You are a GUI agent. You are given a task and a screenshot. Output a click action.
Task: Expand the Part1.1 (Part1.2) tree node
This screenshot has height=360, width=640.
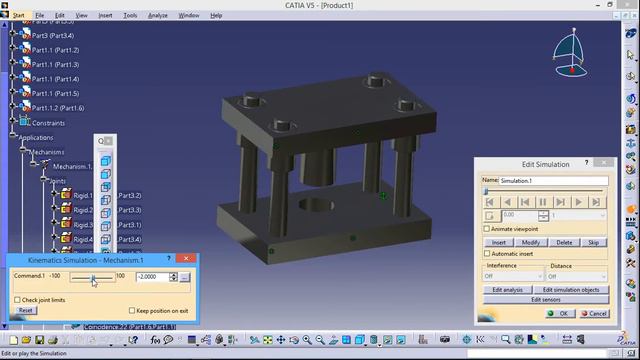(13, 48)
